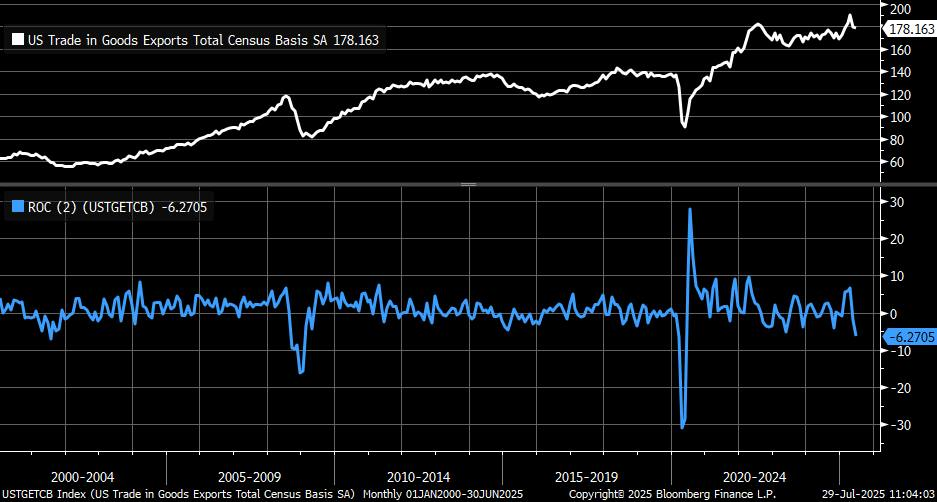Click the blue ROC series legend swatch
Image resolution: width=937 pixels, height=502 pixels.
[x=17, y=207]
